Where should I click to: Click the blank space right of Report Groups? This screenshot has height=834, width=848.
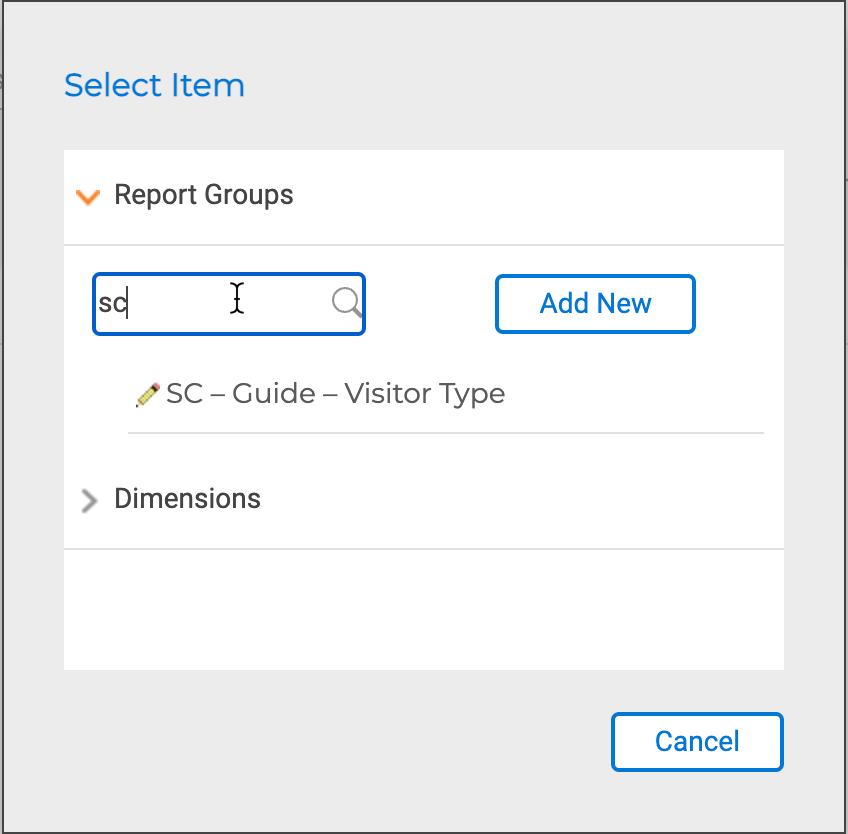point(540,196)
